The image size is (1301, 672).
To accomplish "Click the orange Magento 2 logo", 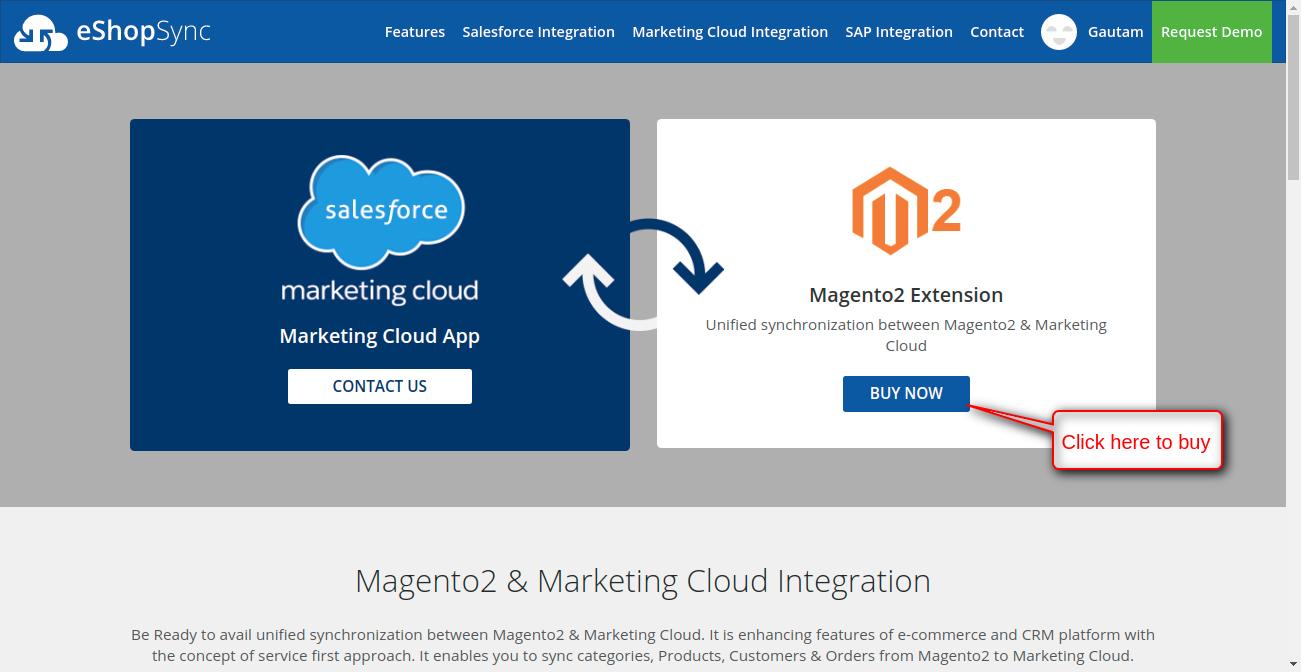I will (905, 211).
